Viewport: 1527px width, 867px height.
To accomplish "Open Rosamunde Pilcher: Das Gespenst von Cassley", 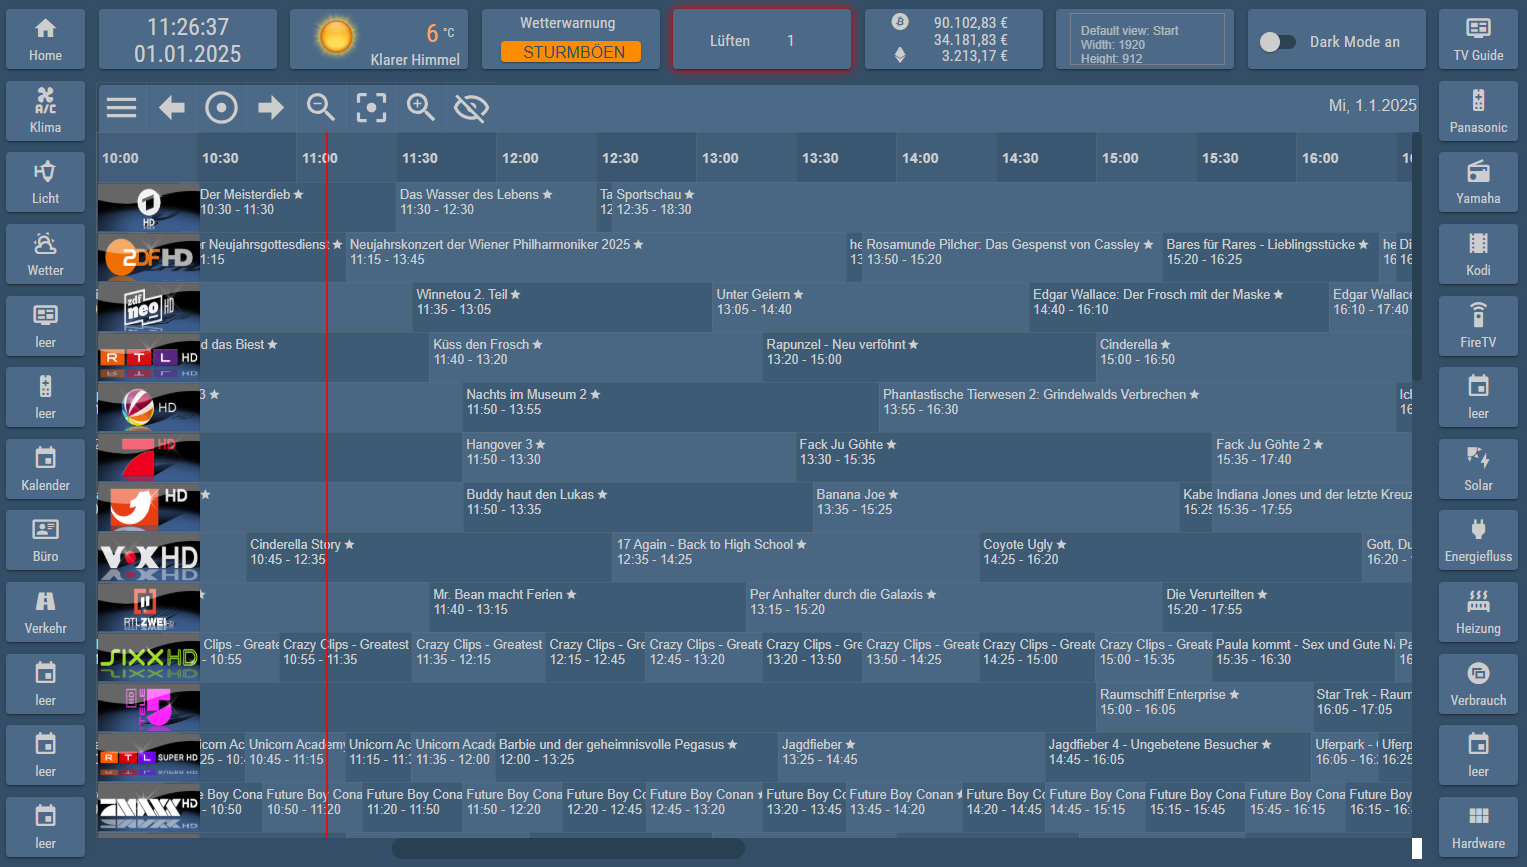I will [1012, 258].
